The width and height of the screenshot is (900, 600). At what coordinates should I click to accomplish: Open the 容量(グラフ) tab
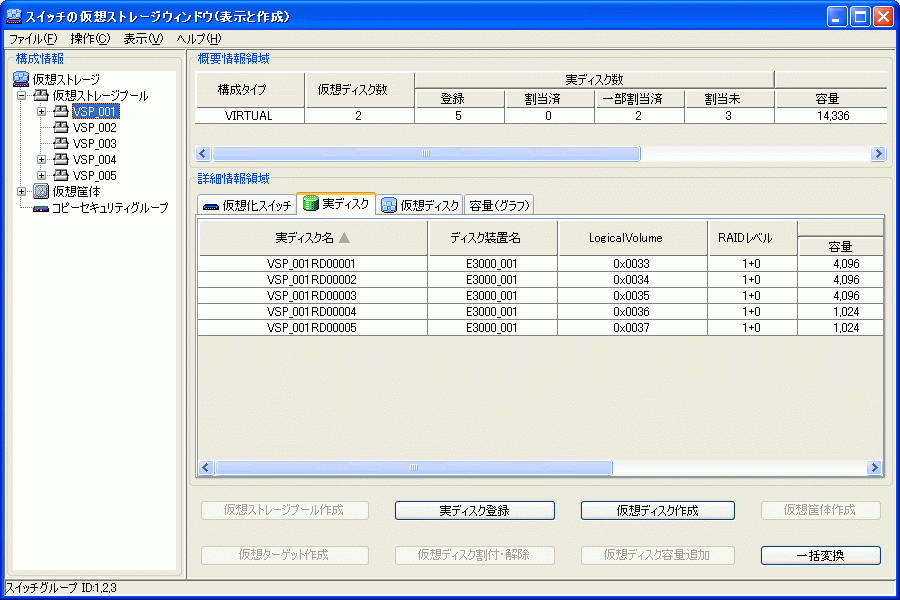pos(499,205)
